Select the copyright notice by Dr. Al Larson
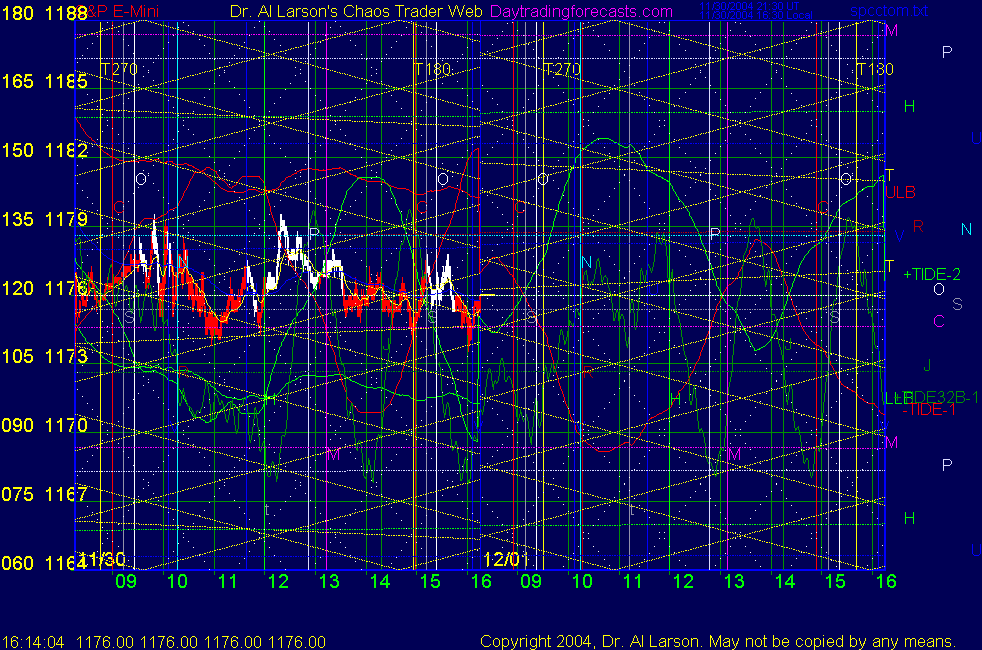 click(x=718, y=641)
